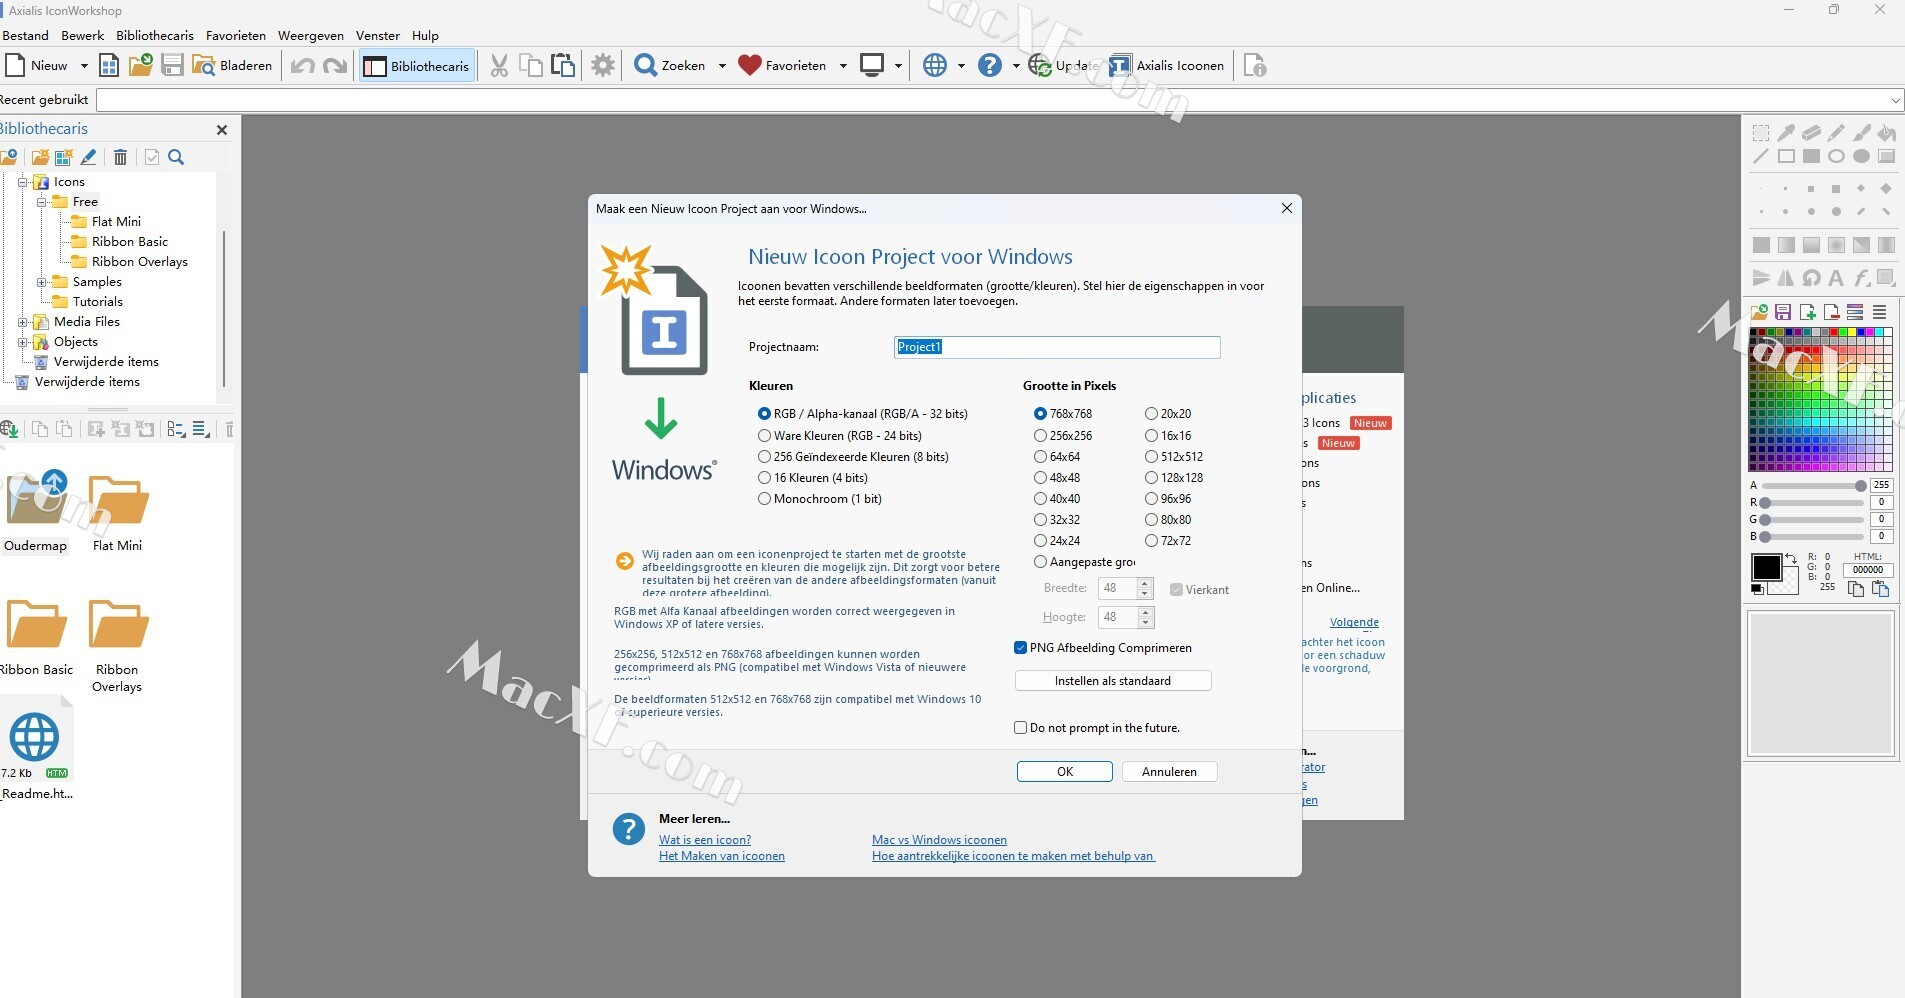Click the trash delete icon in Bibliothecaris toolbar

point(120,157)
